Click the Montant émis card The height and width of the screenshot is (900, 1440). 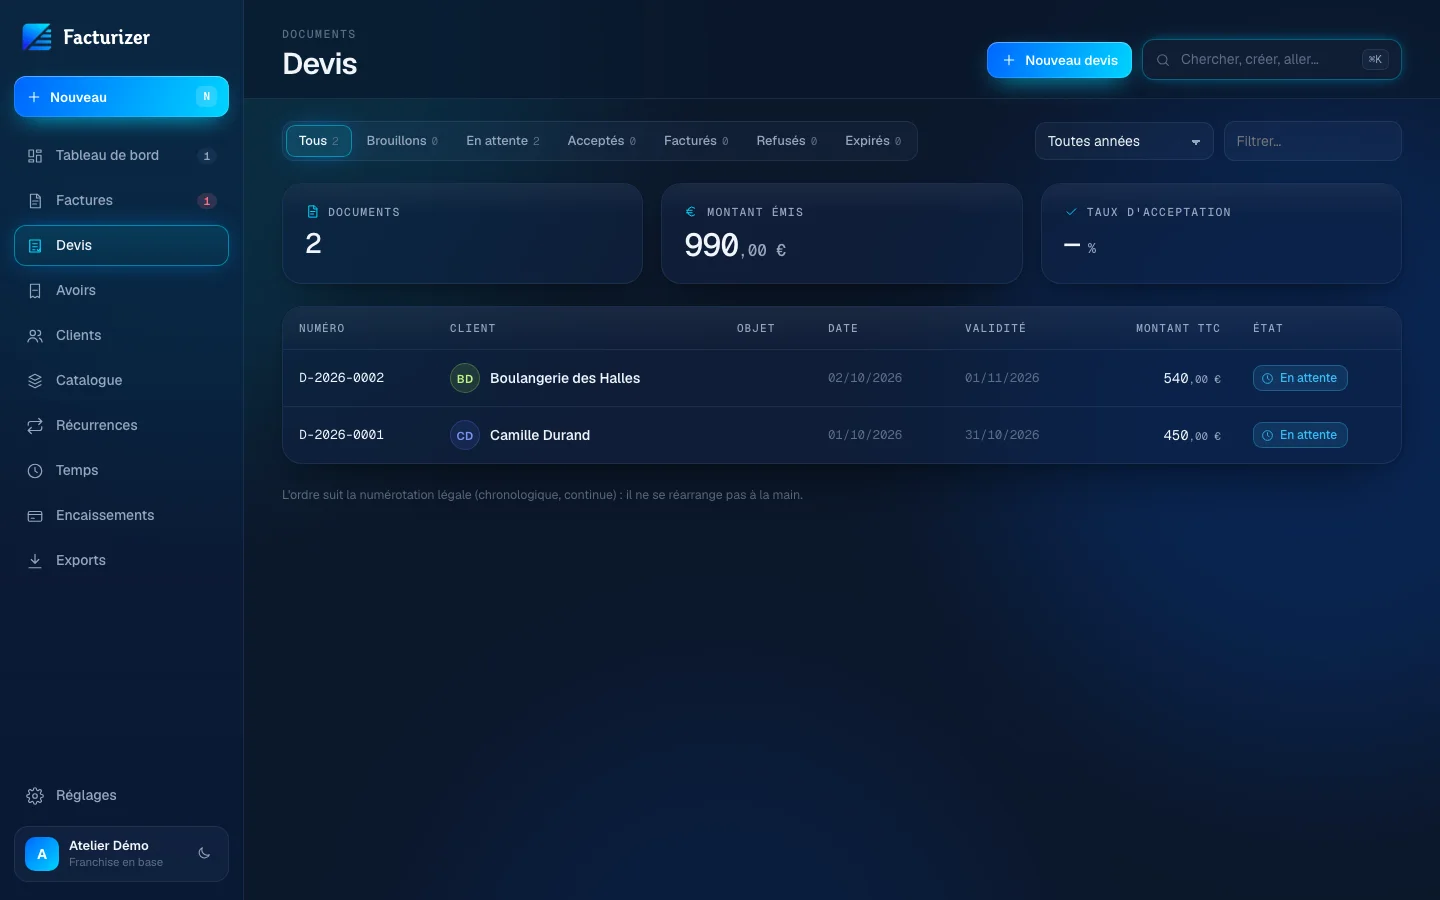[842, 233]
